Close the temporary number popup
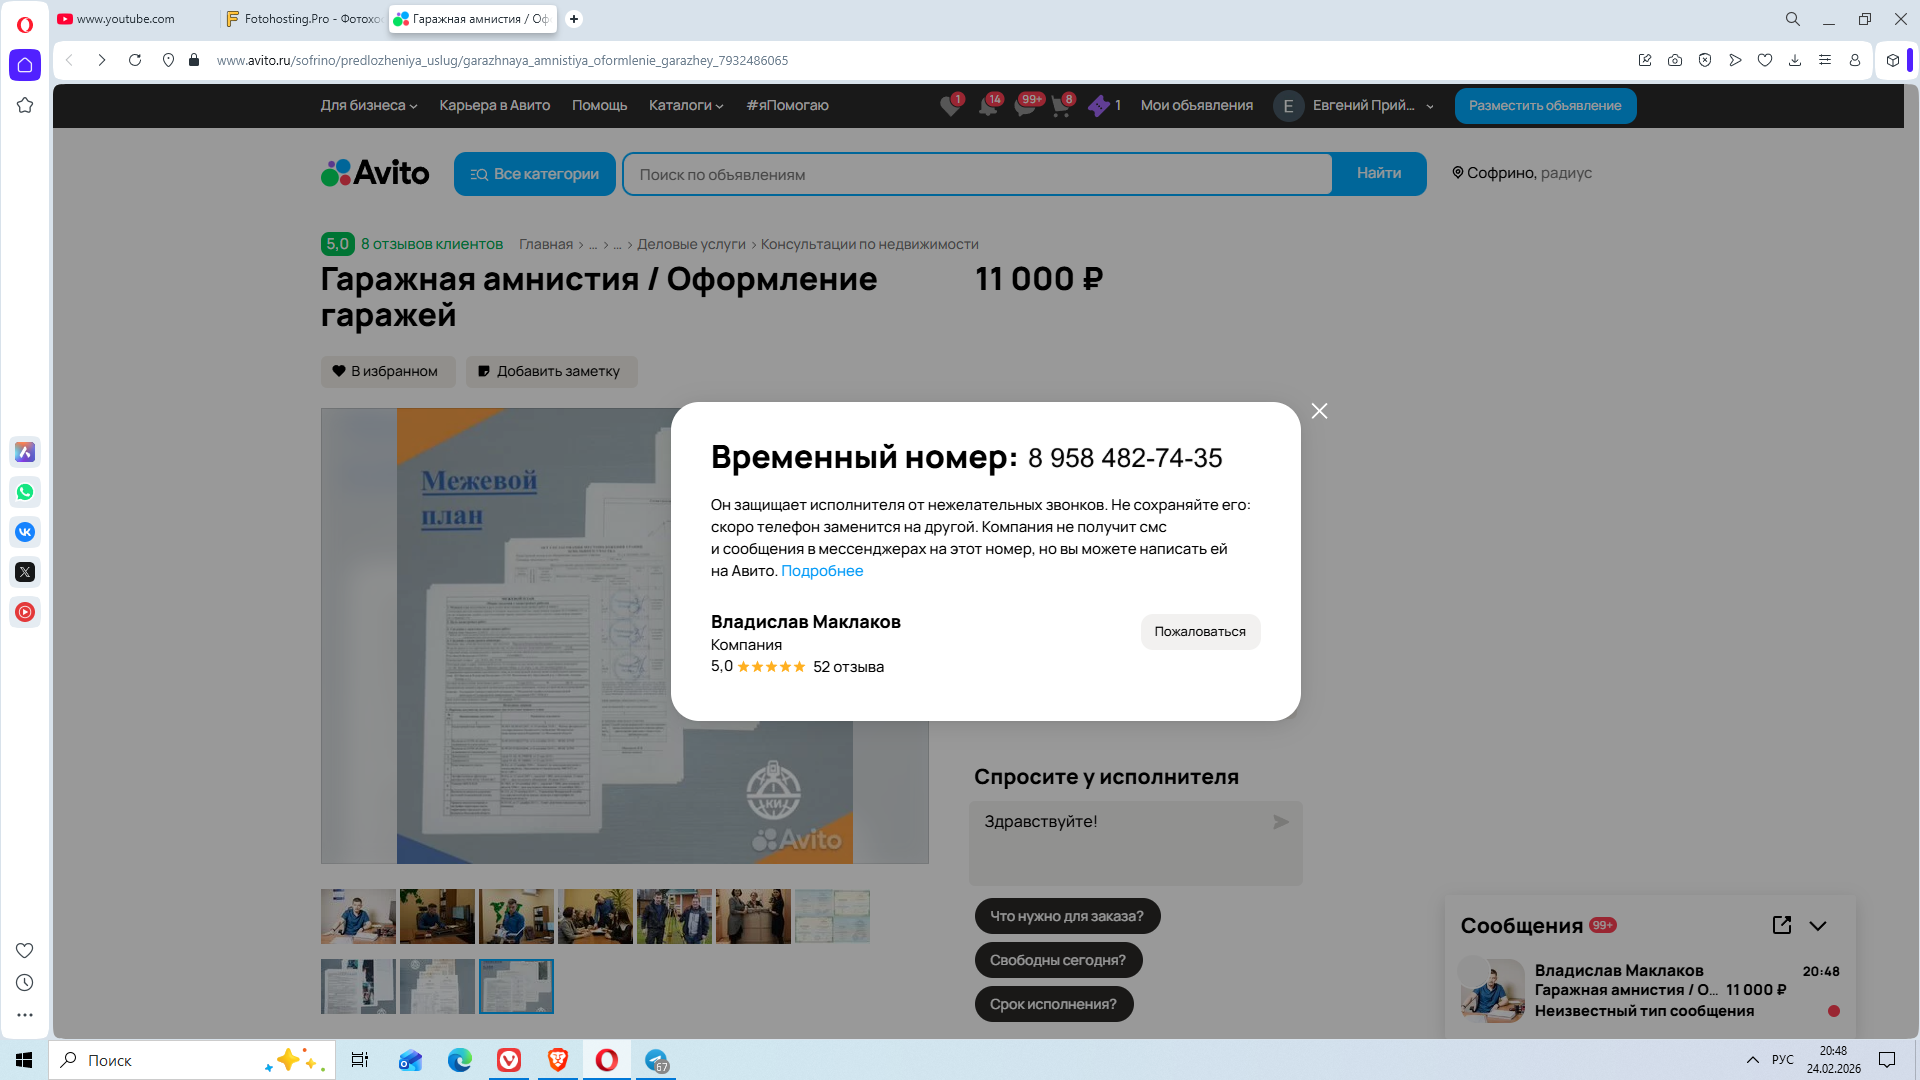The width and height of the screenshot is (1920, 1080). tap(1319, 411)
